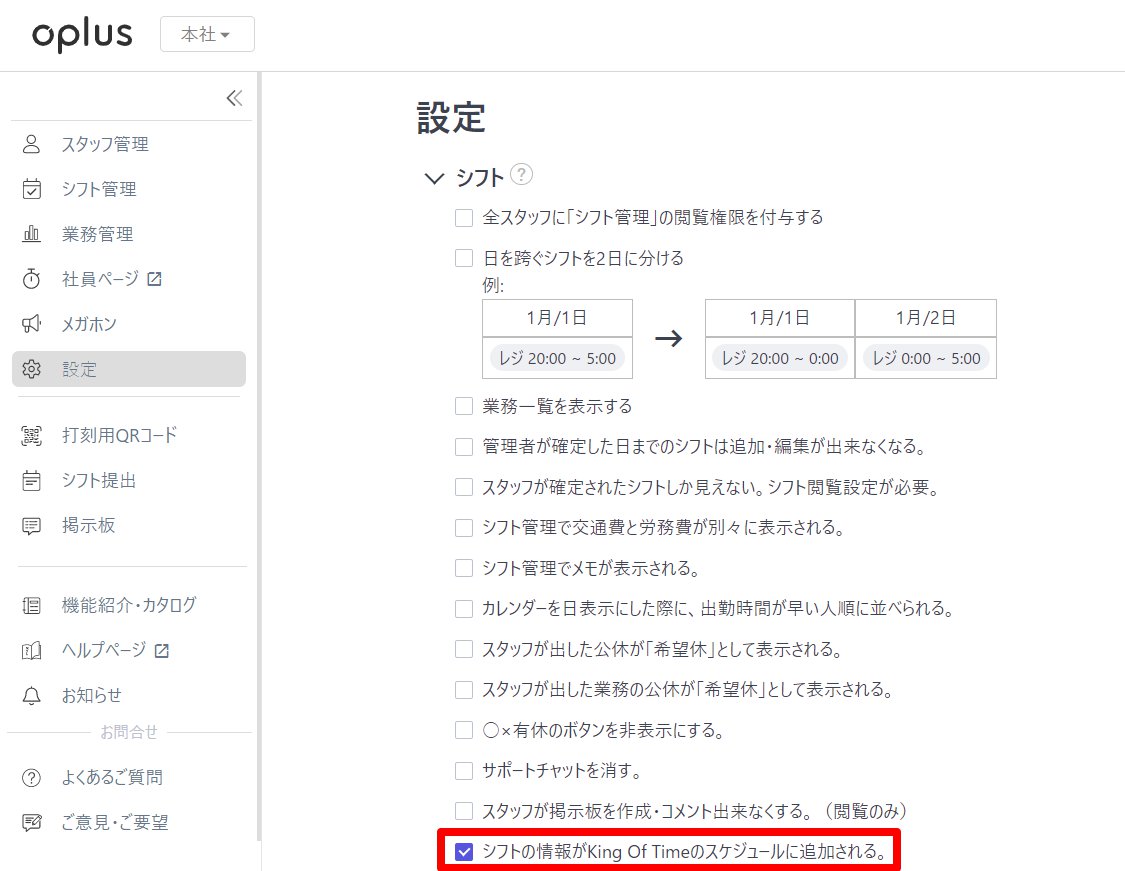Click the スタッフ管理 person icon

coord(32,144)
